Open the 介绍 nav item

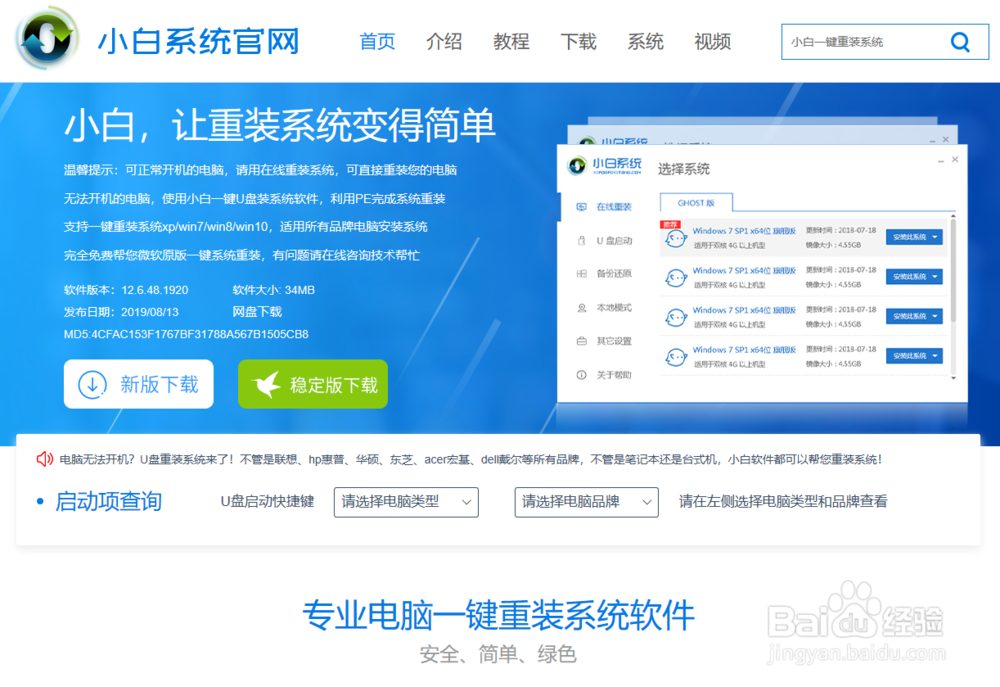click(444, 42)
